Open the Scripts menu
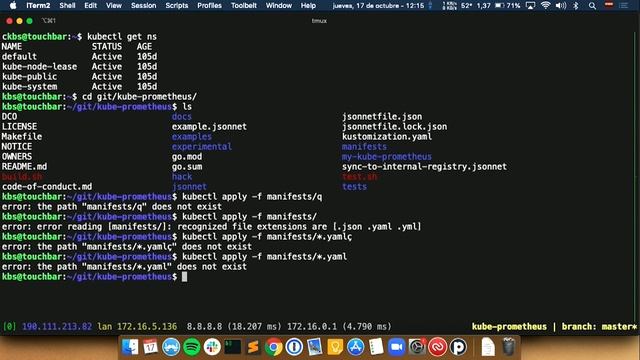This screenshot has height=360, width=640. [x=177, y=6]
